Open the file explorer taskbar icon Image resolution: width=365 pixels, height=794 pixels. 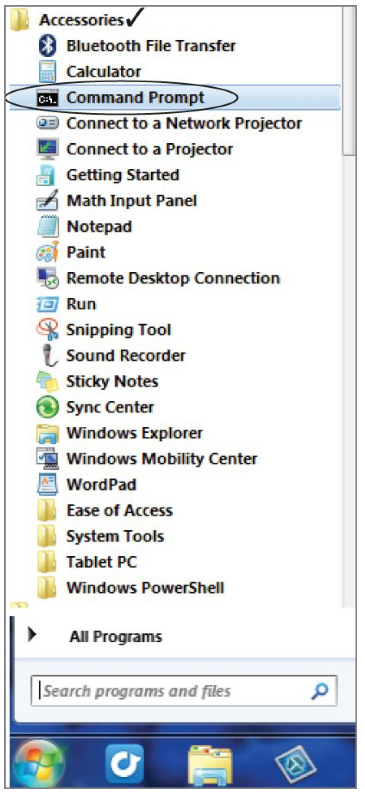[210, 765]
